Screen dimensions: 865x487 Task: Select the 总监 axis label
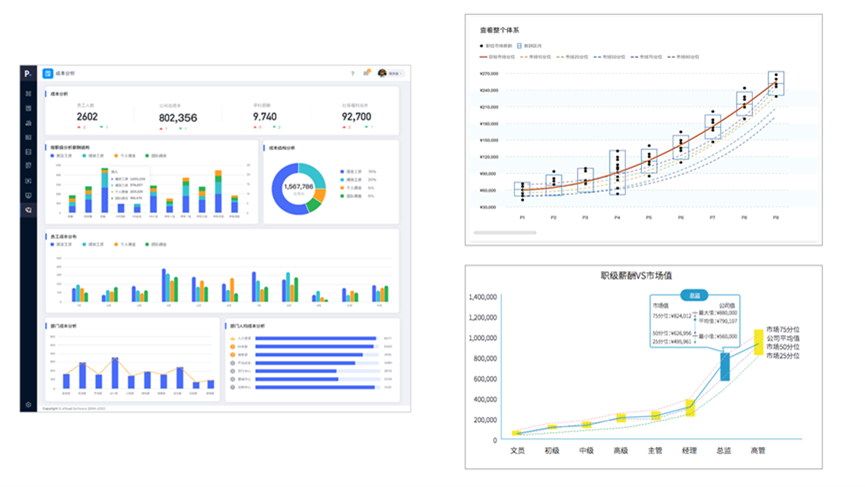pos(725,451)
